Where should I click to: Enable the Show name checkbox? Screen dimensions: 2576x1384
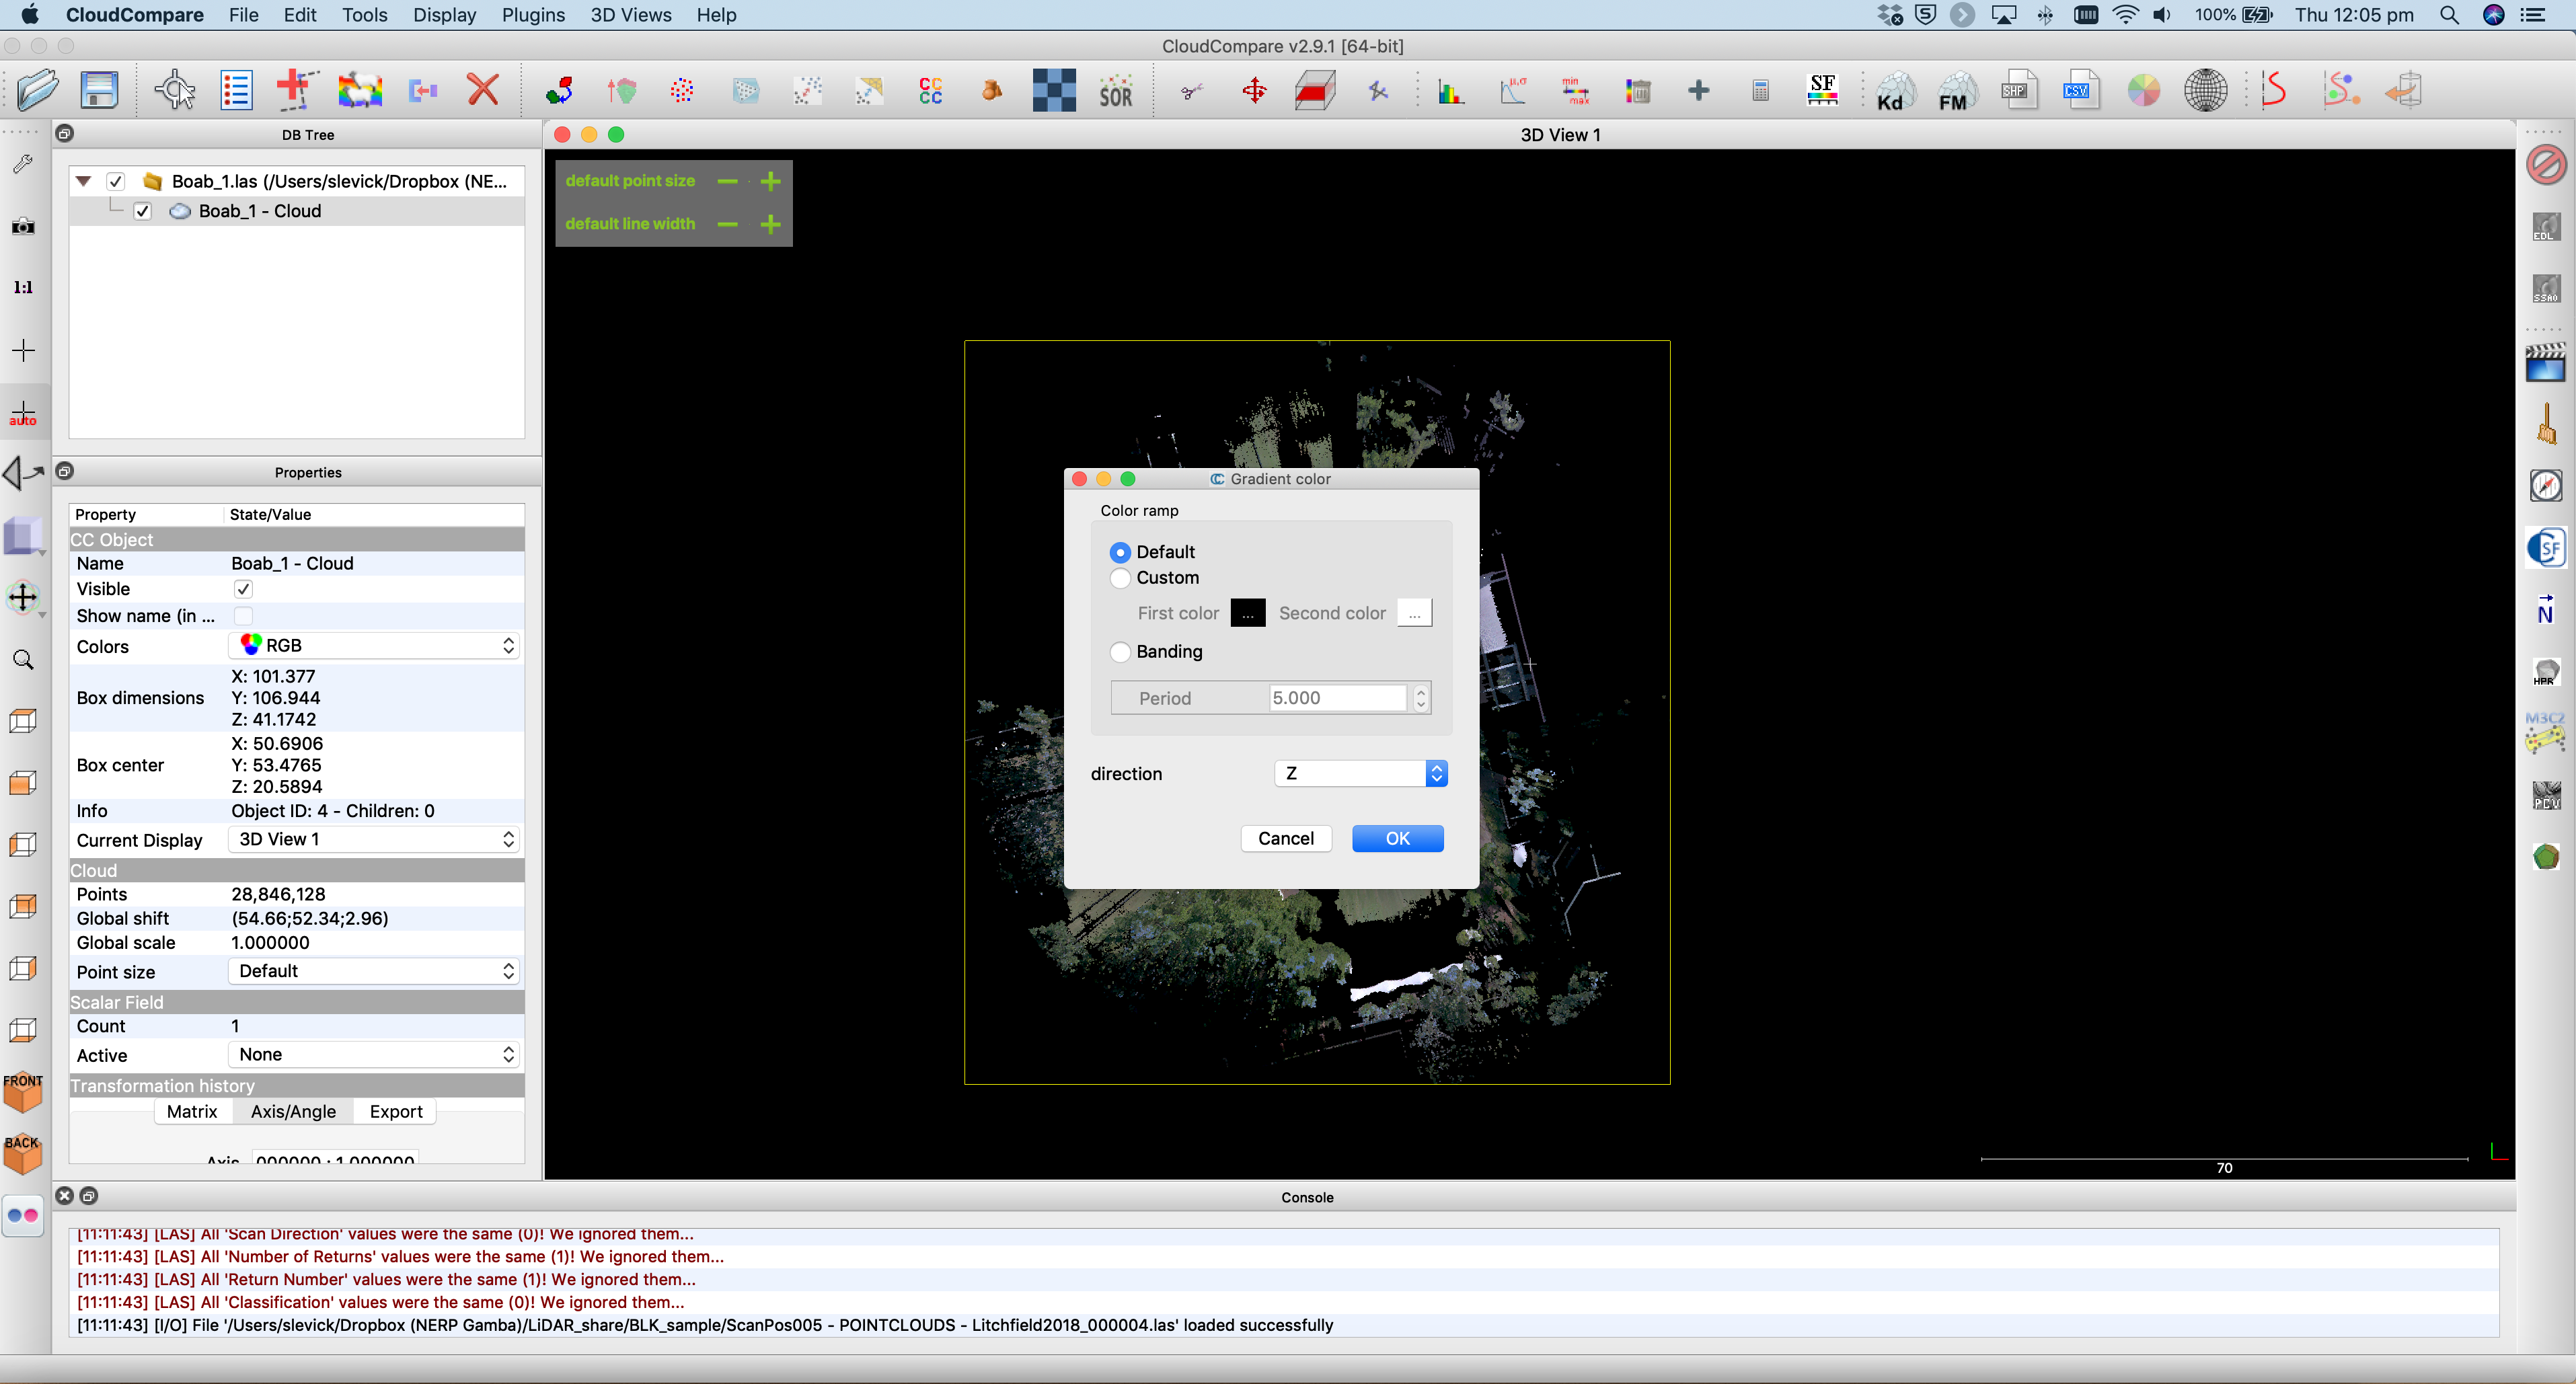[x=243, y=616]
